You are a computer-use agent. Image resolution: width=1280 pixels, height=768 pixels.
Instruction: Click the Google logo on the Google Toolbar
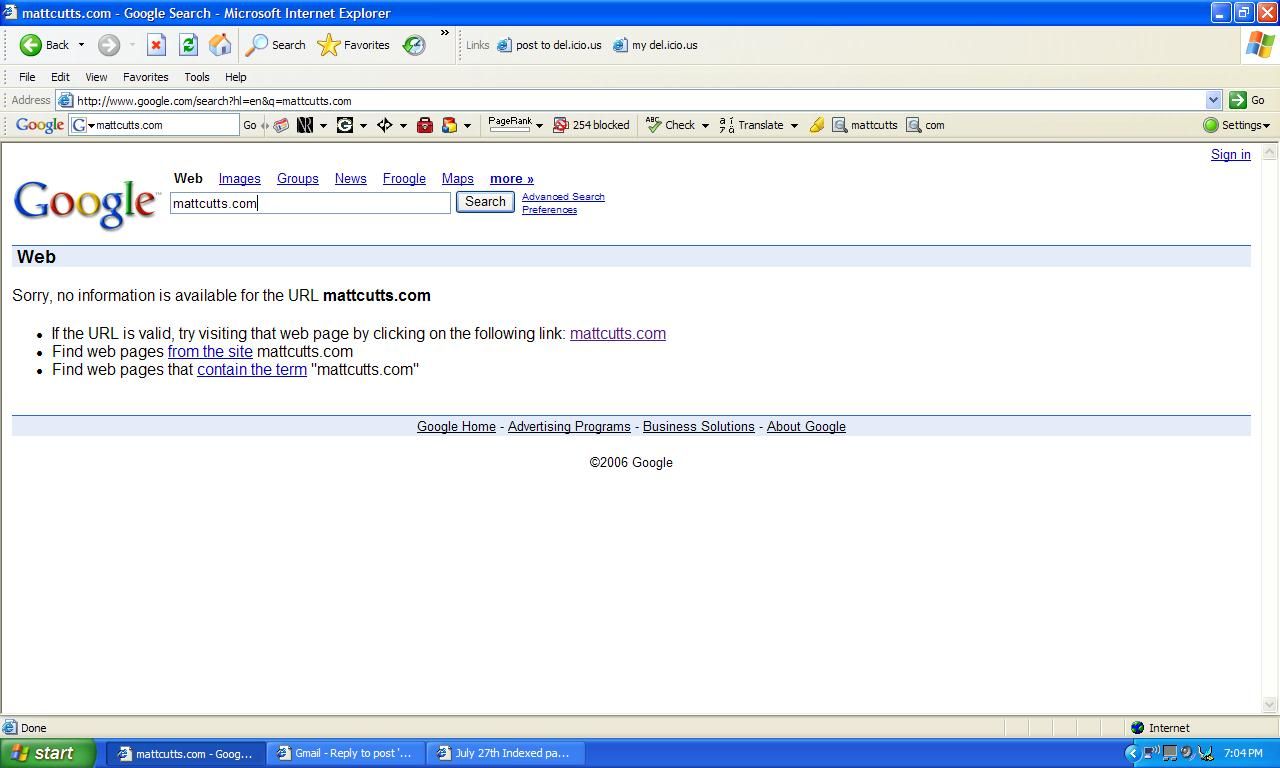coord(40,125)
